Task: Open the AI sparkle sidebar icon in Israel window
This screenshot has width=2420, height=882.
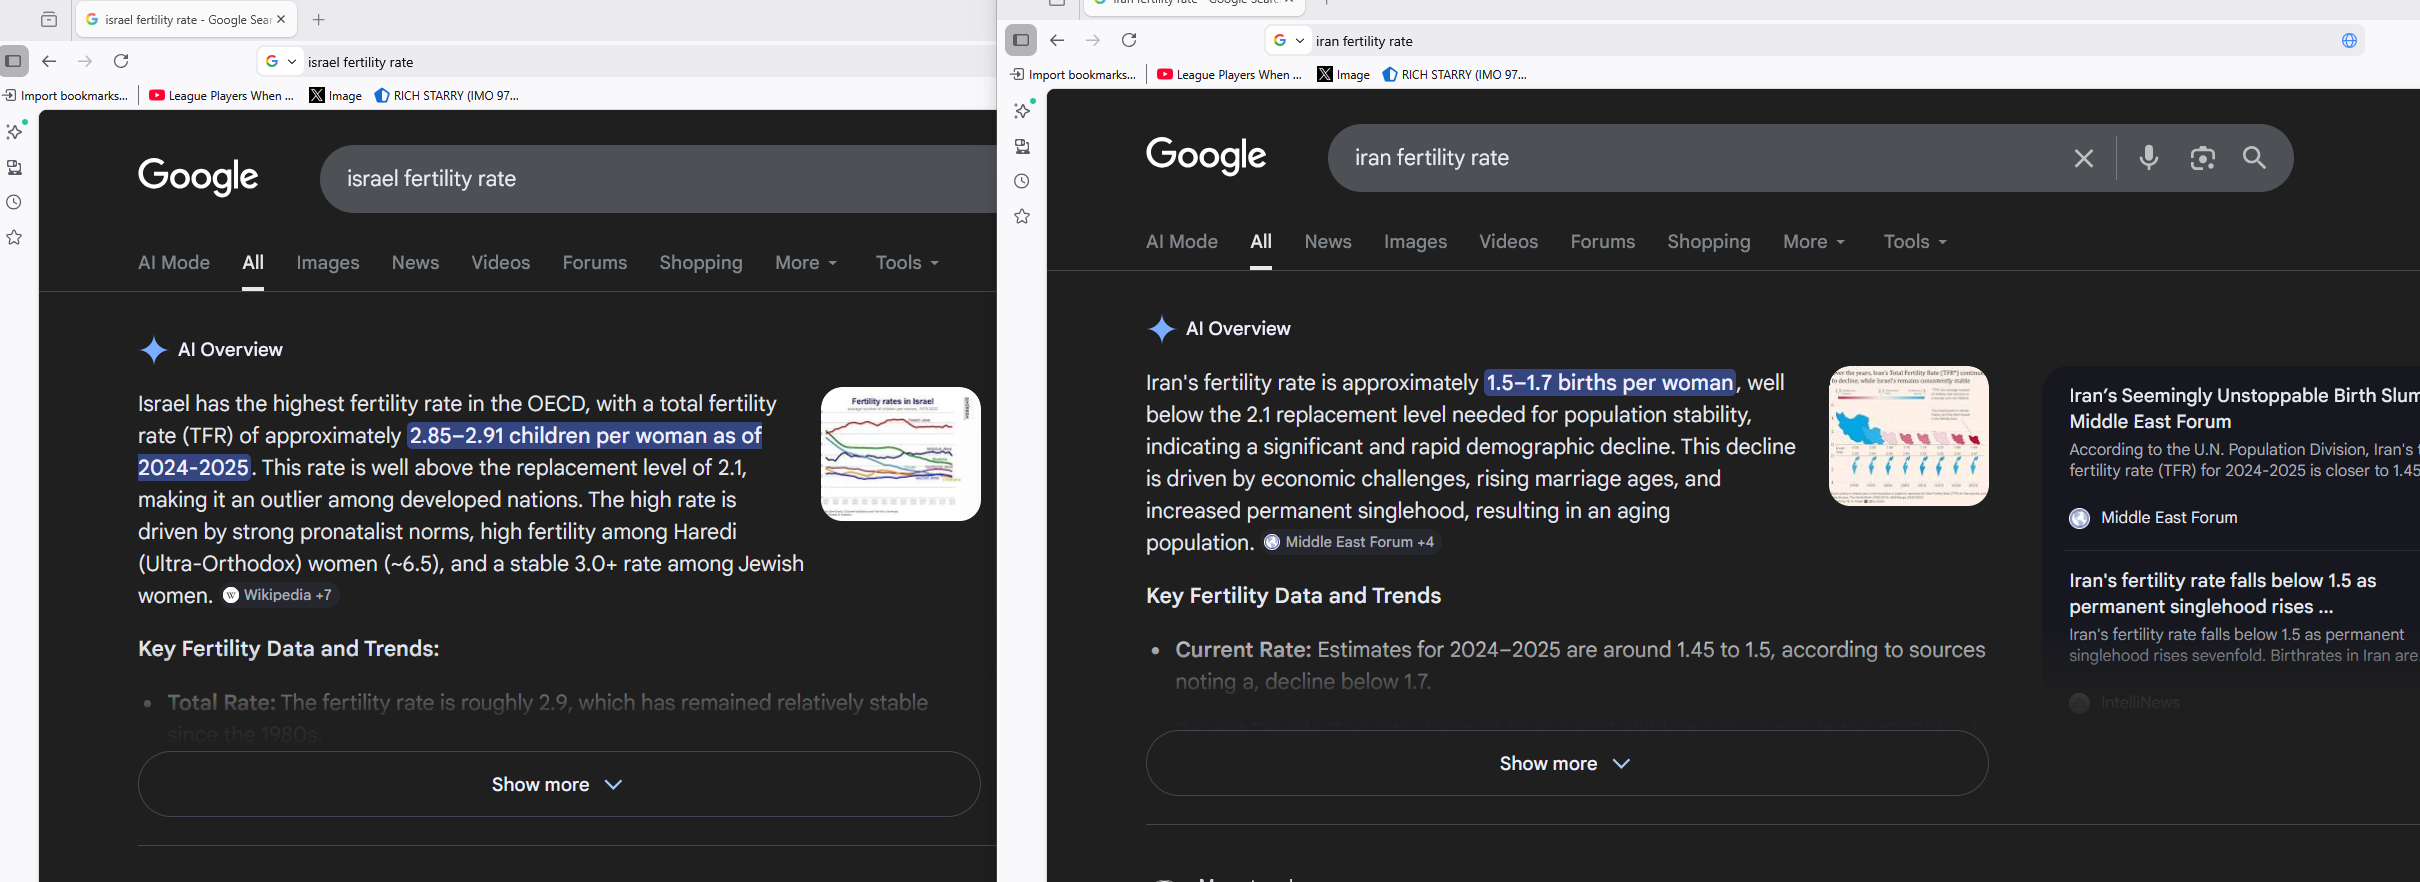Action: [x=15, y=131]
